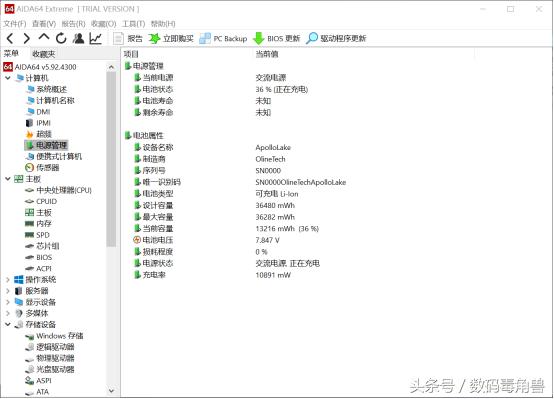This screenshot has width=554, height=399.
Task: Select the 电池电压 row icon
Action: click(137, 240)
